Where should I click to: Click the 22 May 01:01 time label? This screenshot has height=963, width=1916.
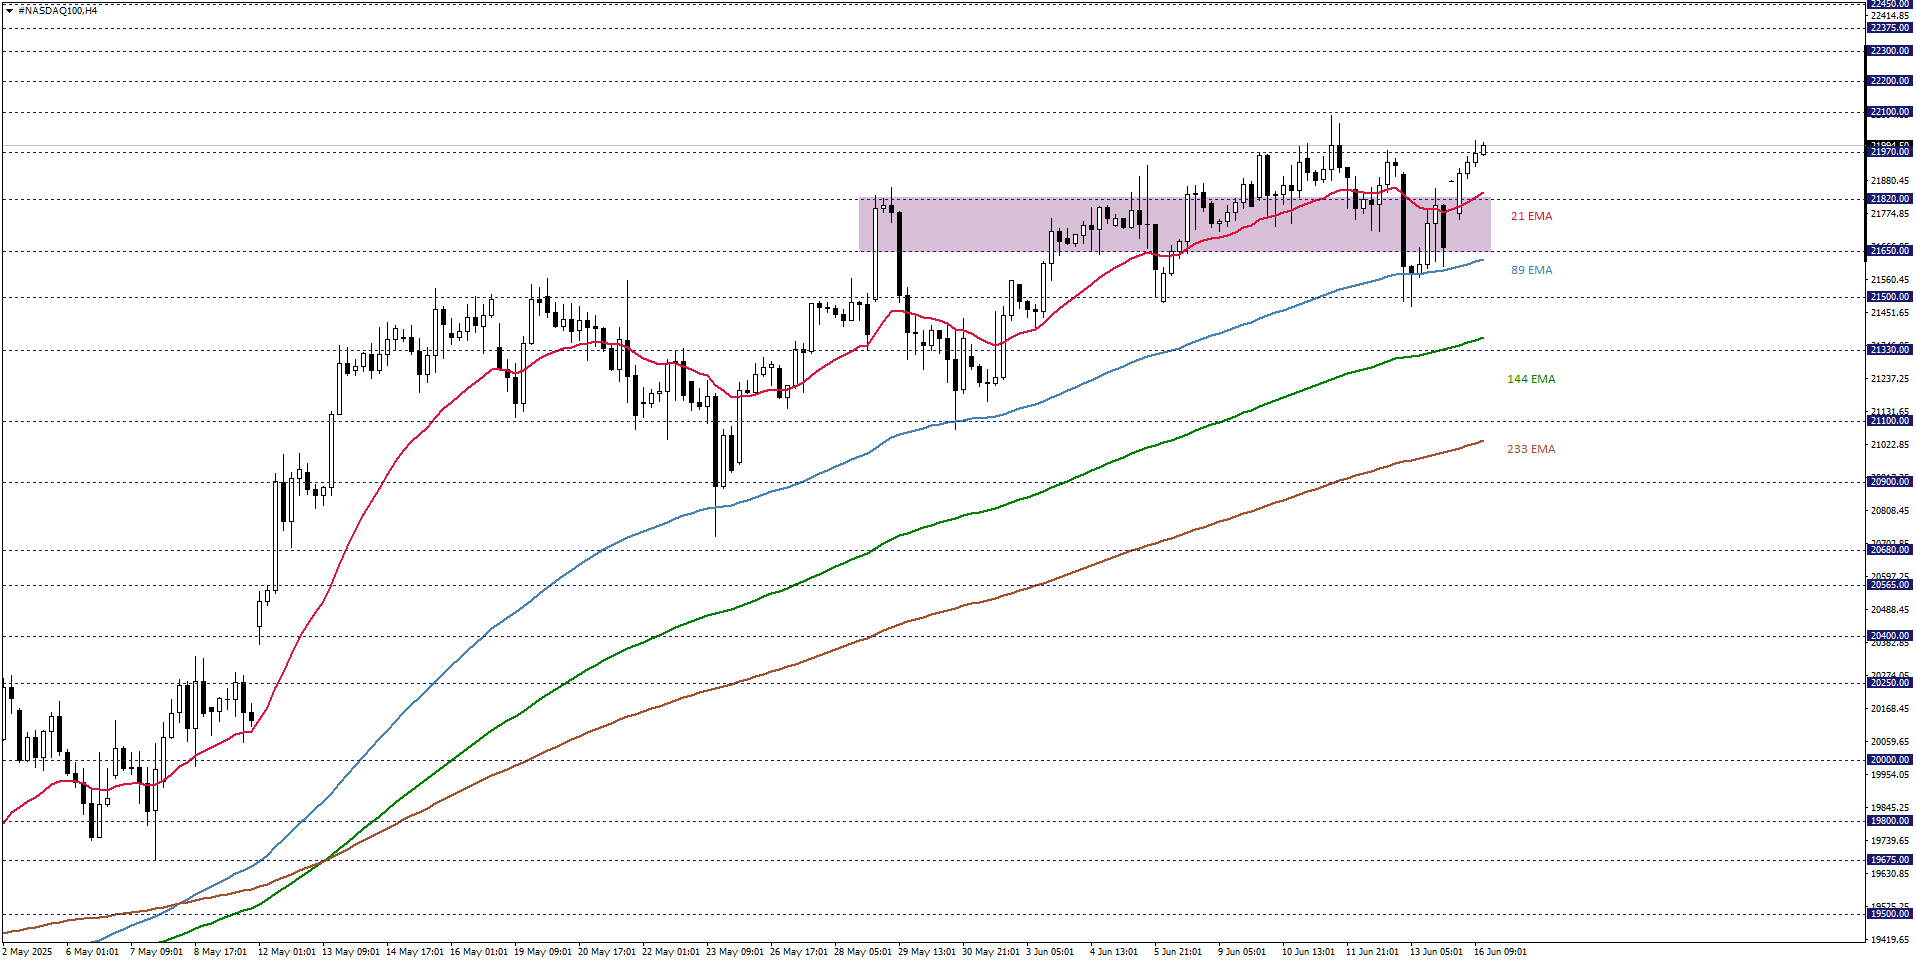pyautogui.click(x=671, y=952)
